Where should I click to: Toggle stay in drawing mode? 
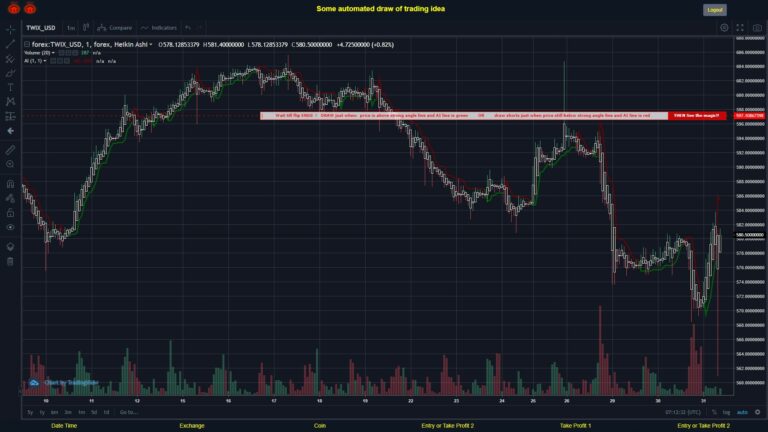[x=10, y=198]
